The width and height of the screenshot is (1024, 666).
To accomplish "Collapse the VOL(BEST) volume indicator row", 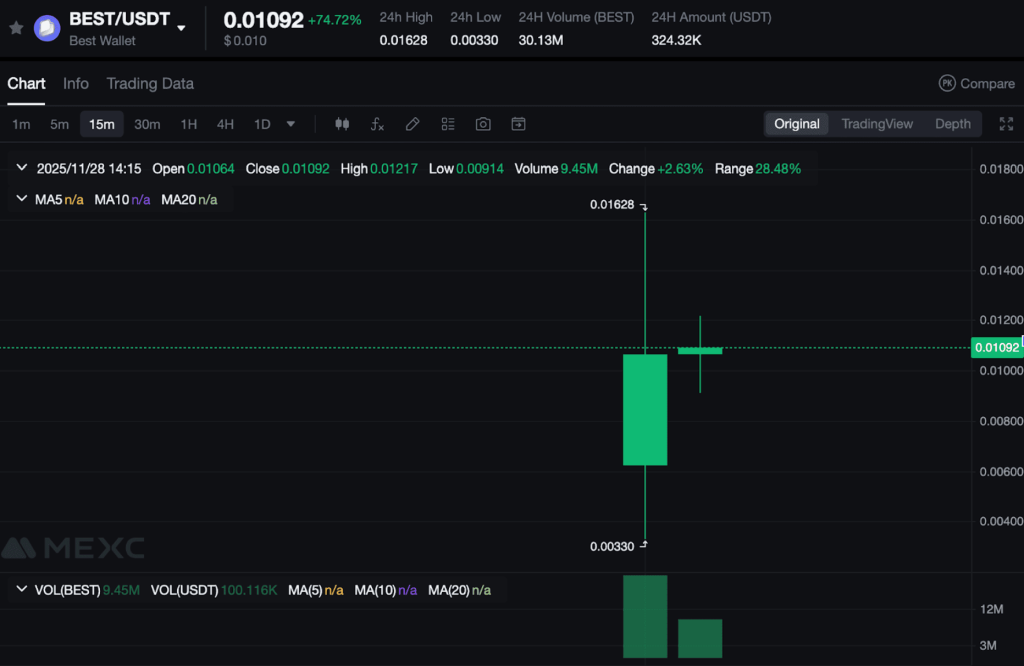I will click(x=22, y=590).
